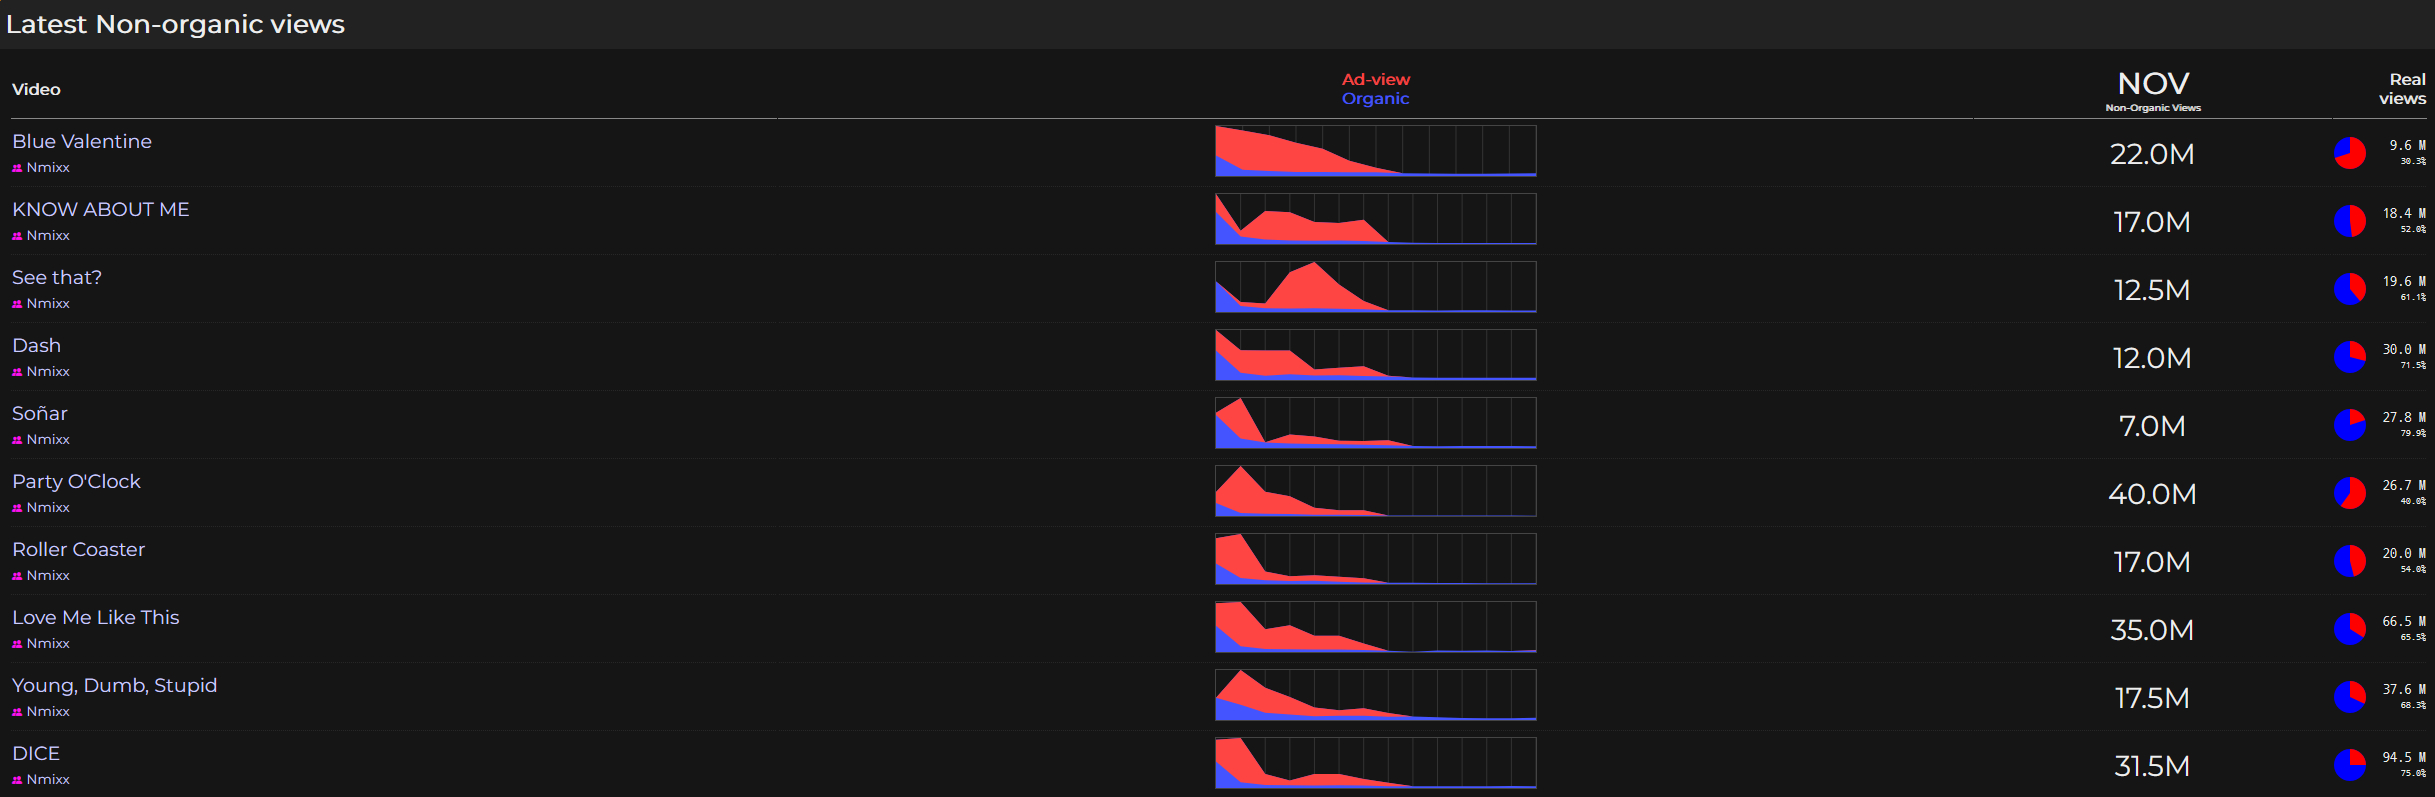Click the 19.6 M real views figure
2435x797 pixels.
(2405, 282)
